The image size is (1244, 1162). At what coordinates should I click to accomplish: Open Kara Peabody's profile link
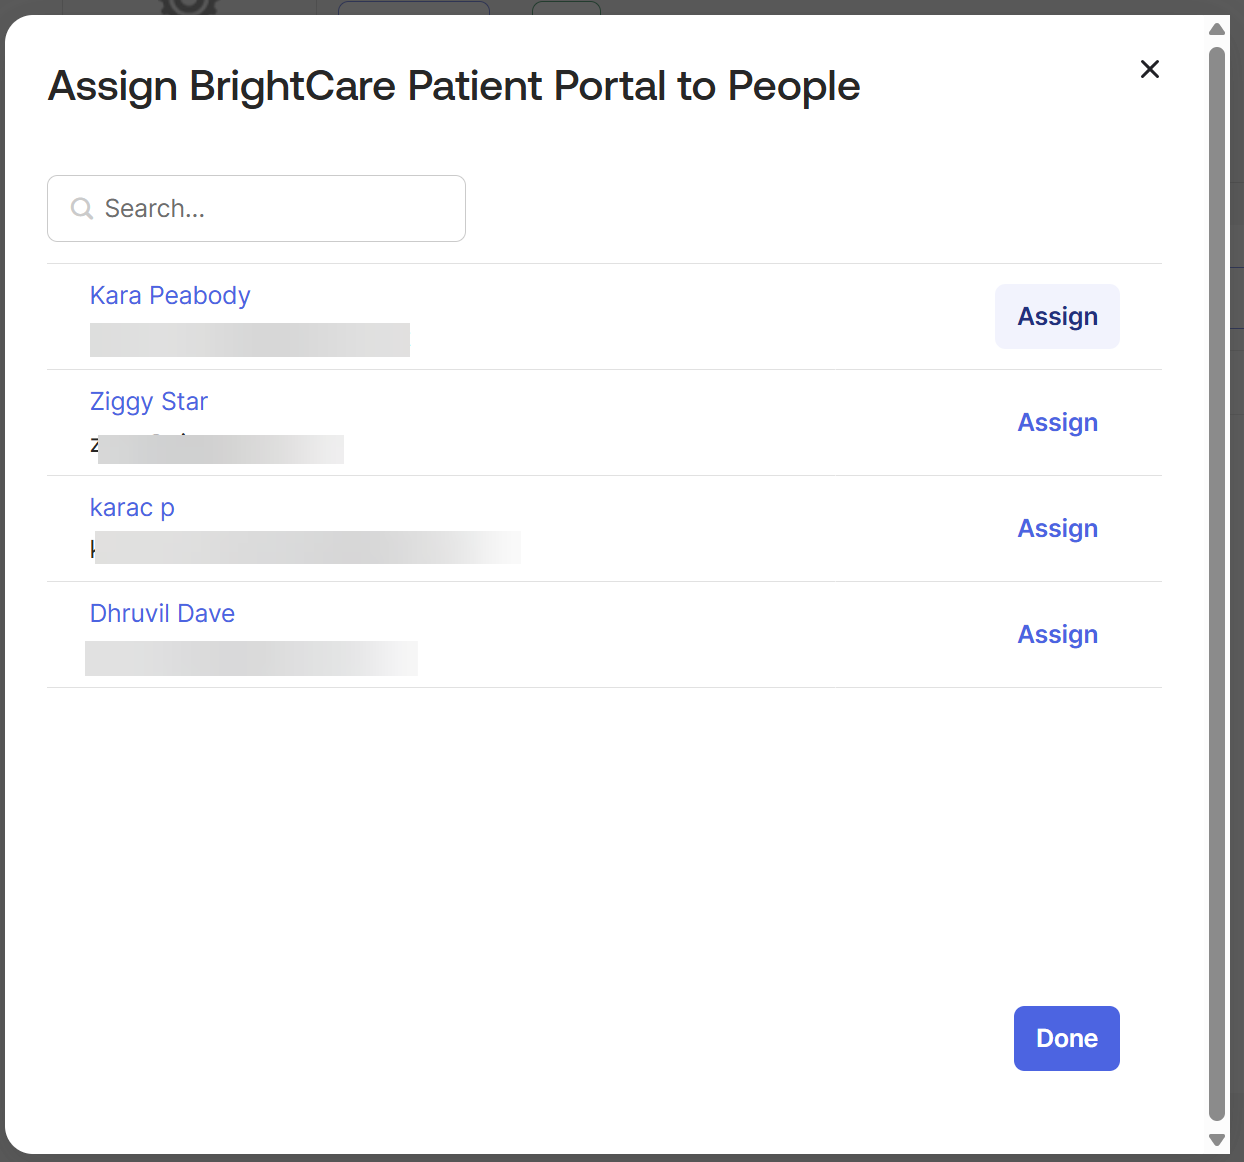170,296
